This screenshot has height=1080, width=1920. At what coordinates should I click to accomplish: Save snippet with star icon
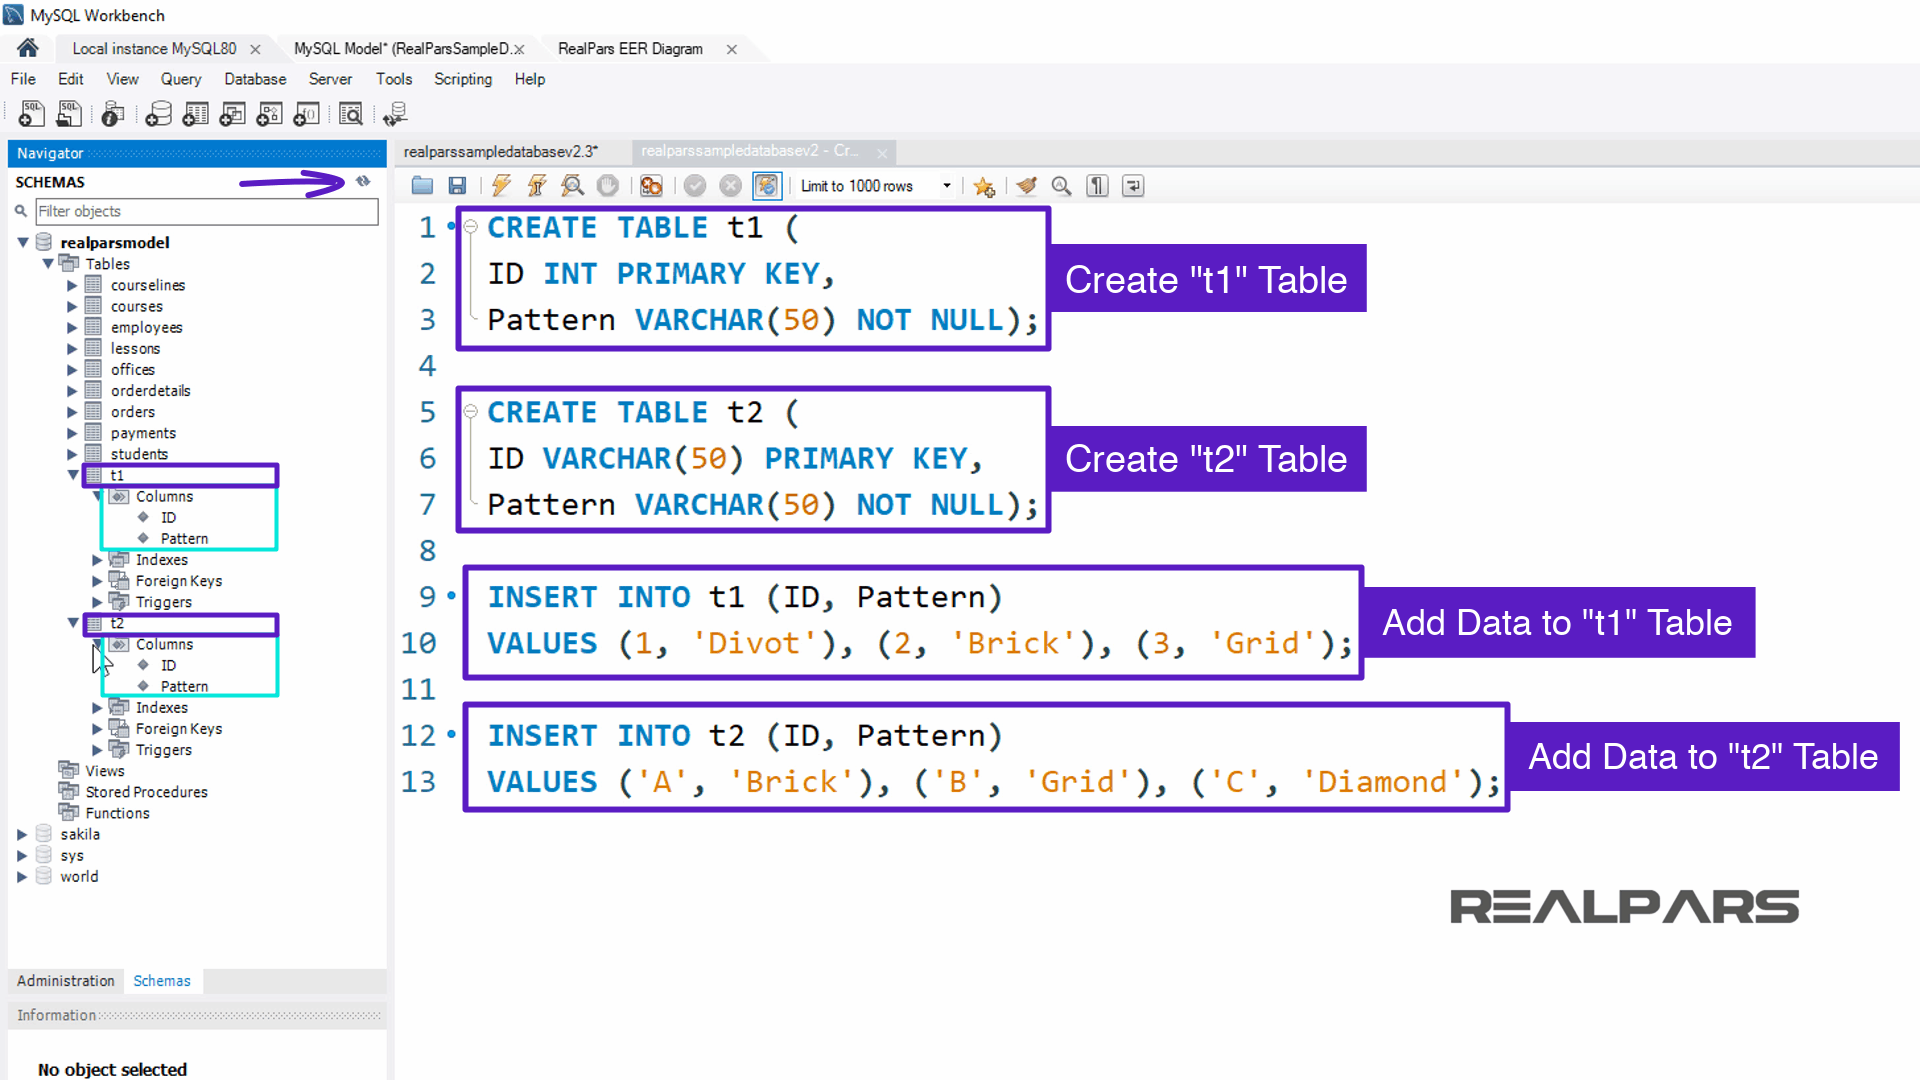pyautogui.click(x=984, y=186)
